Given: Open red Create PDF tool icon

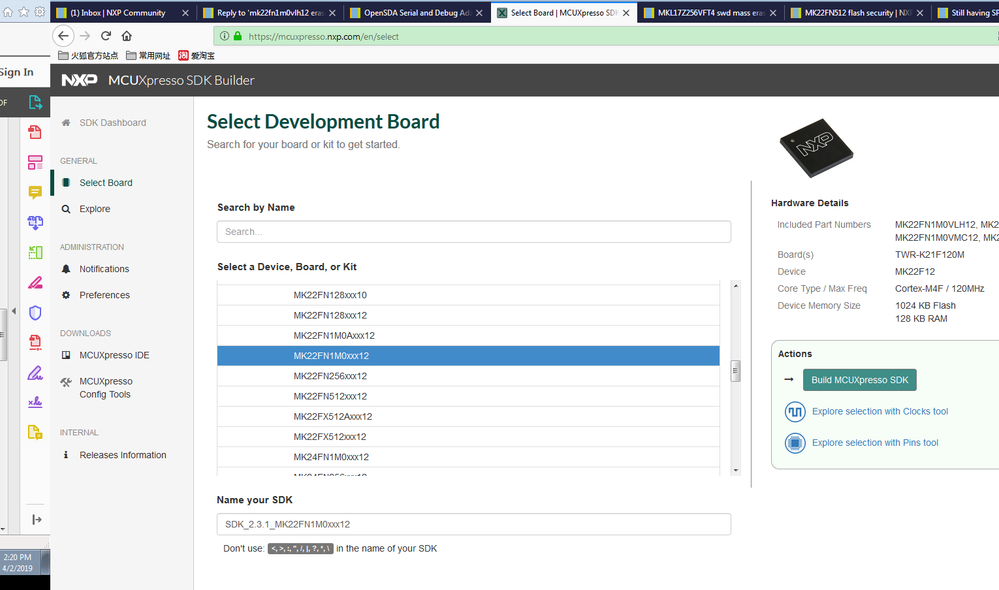Looking at the screenshot, I should click(35, 132).
